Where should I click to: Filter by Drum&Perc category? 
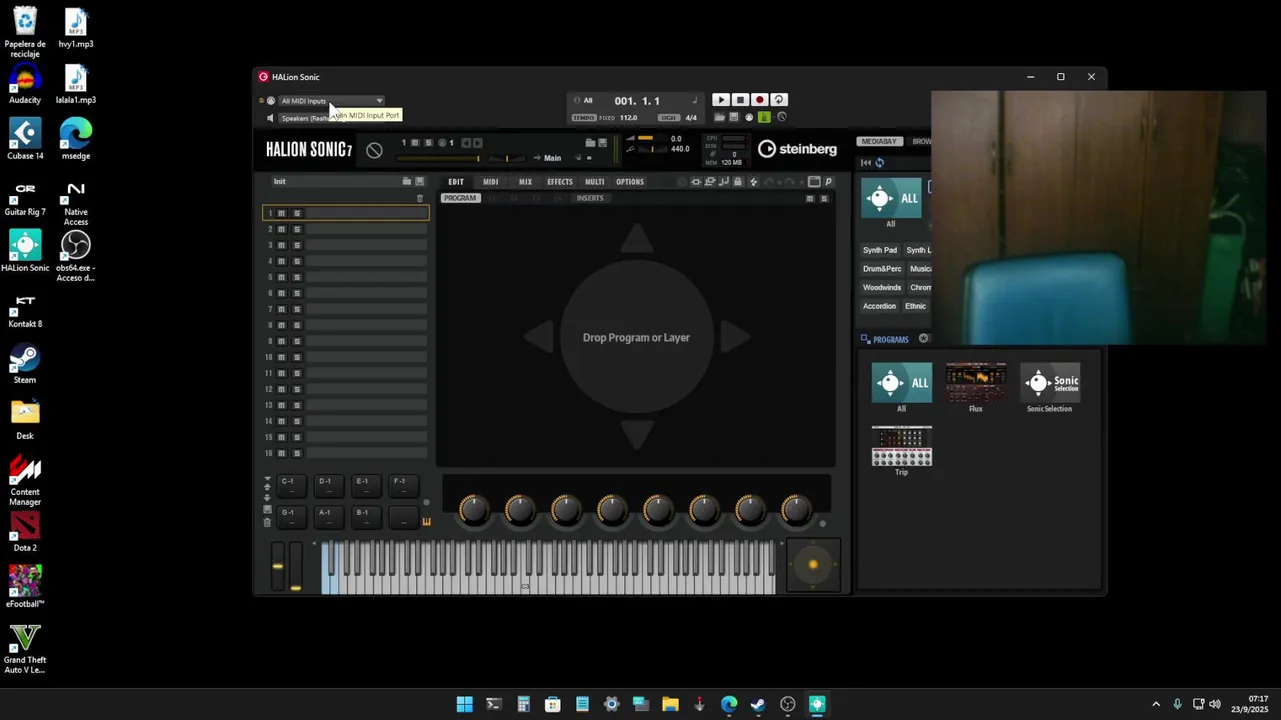[882, 269]
